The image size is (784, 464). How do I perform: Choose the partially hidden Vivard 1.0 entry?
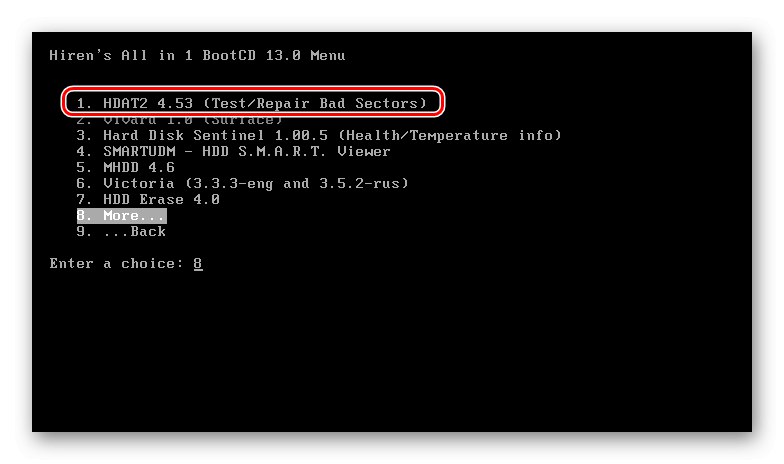click(x=180, y=120)
